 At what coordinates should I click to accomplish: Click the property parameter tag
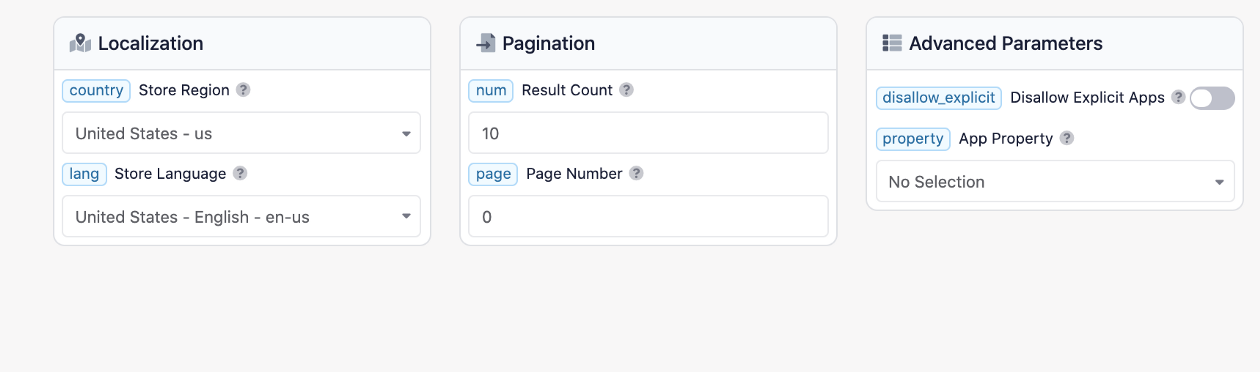point(913,139)
